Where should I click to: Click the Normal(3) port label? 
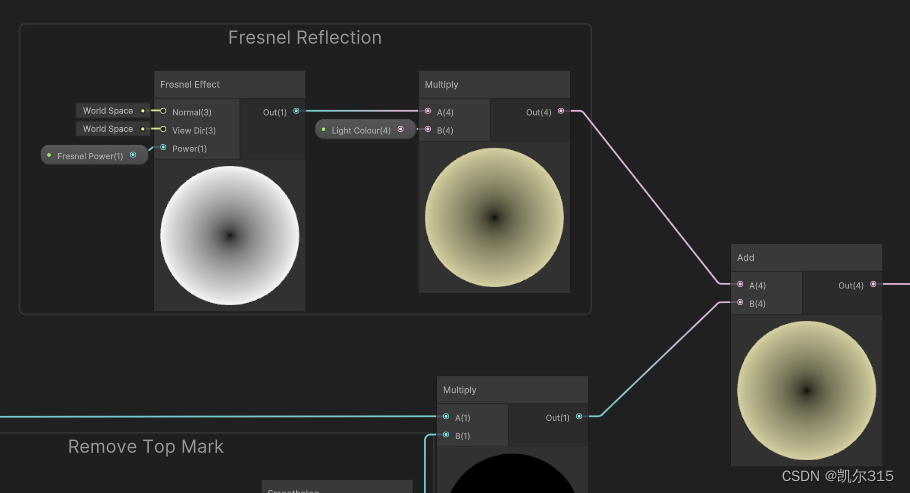[192, 112]
